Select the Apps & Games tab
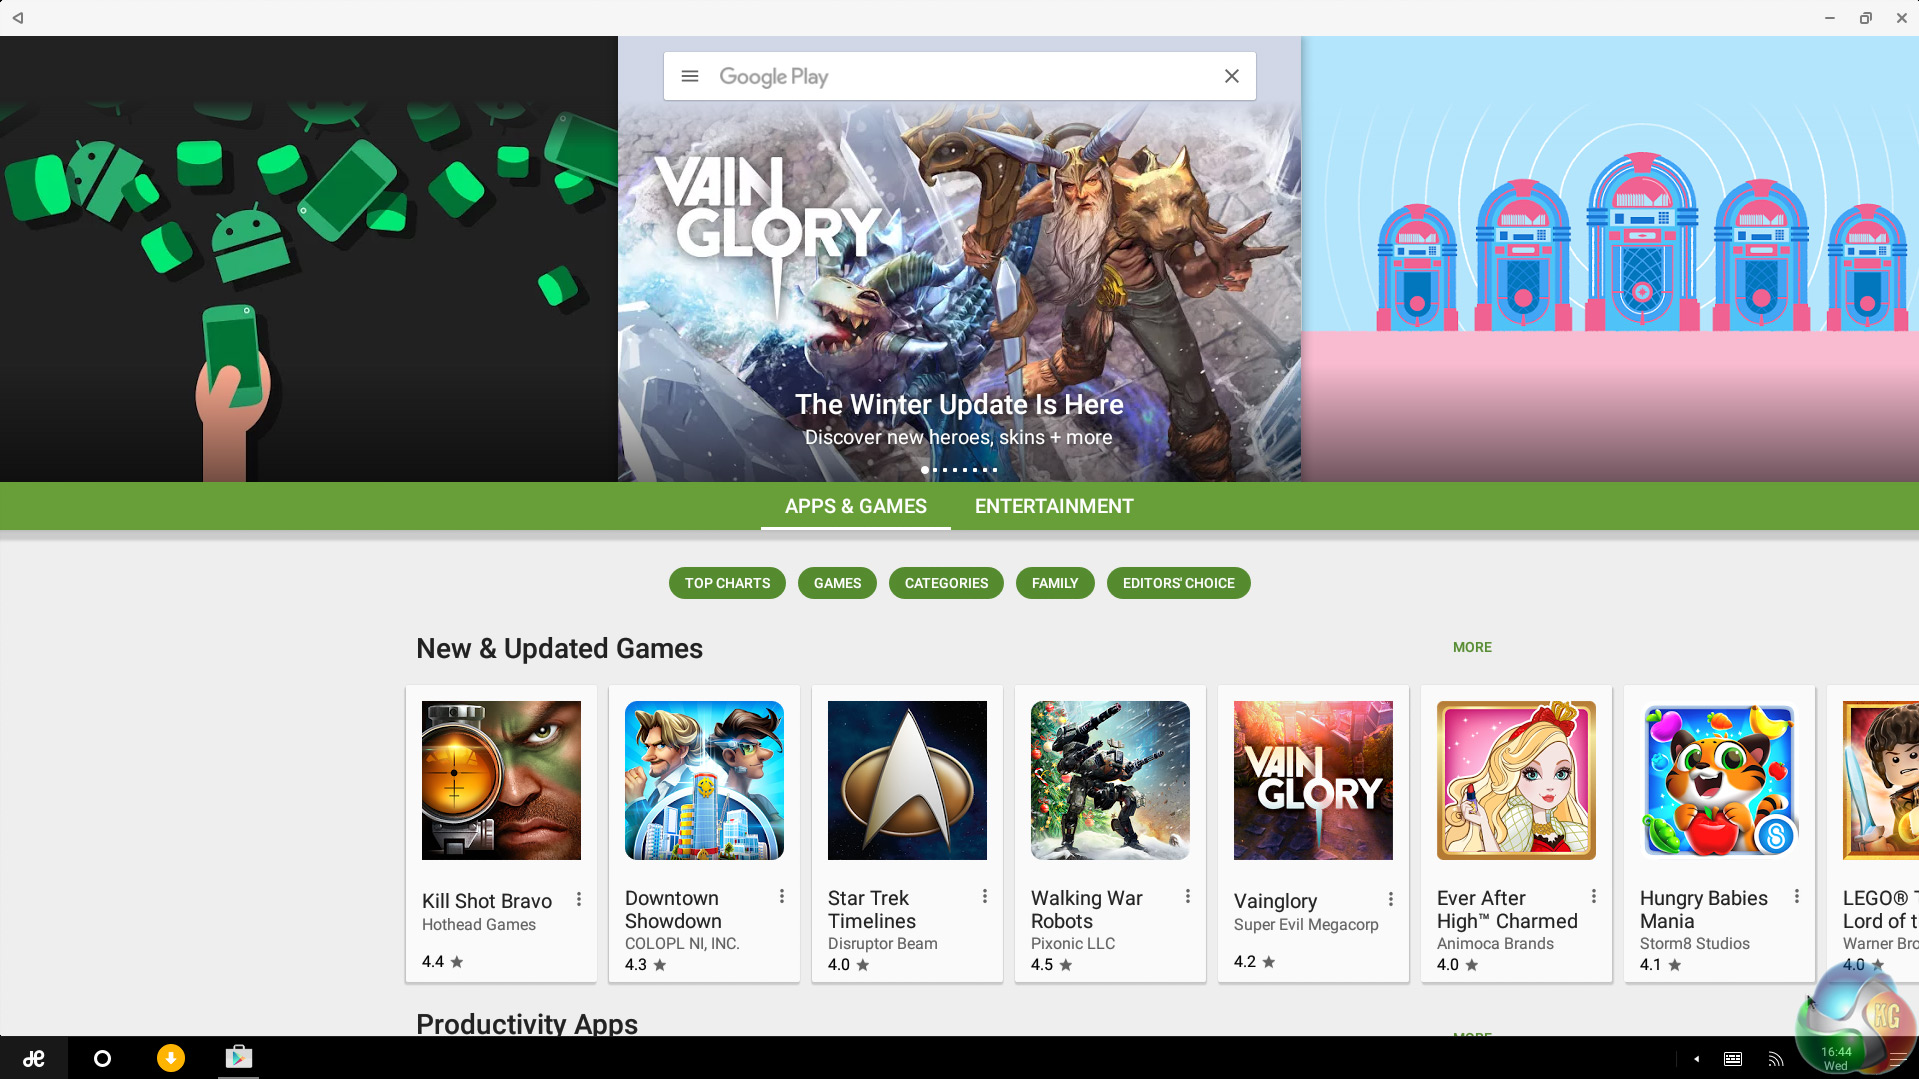Image resolution: width=1919 pixels, height=1079 pixels. click(x=856, y=506)
